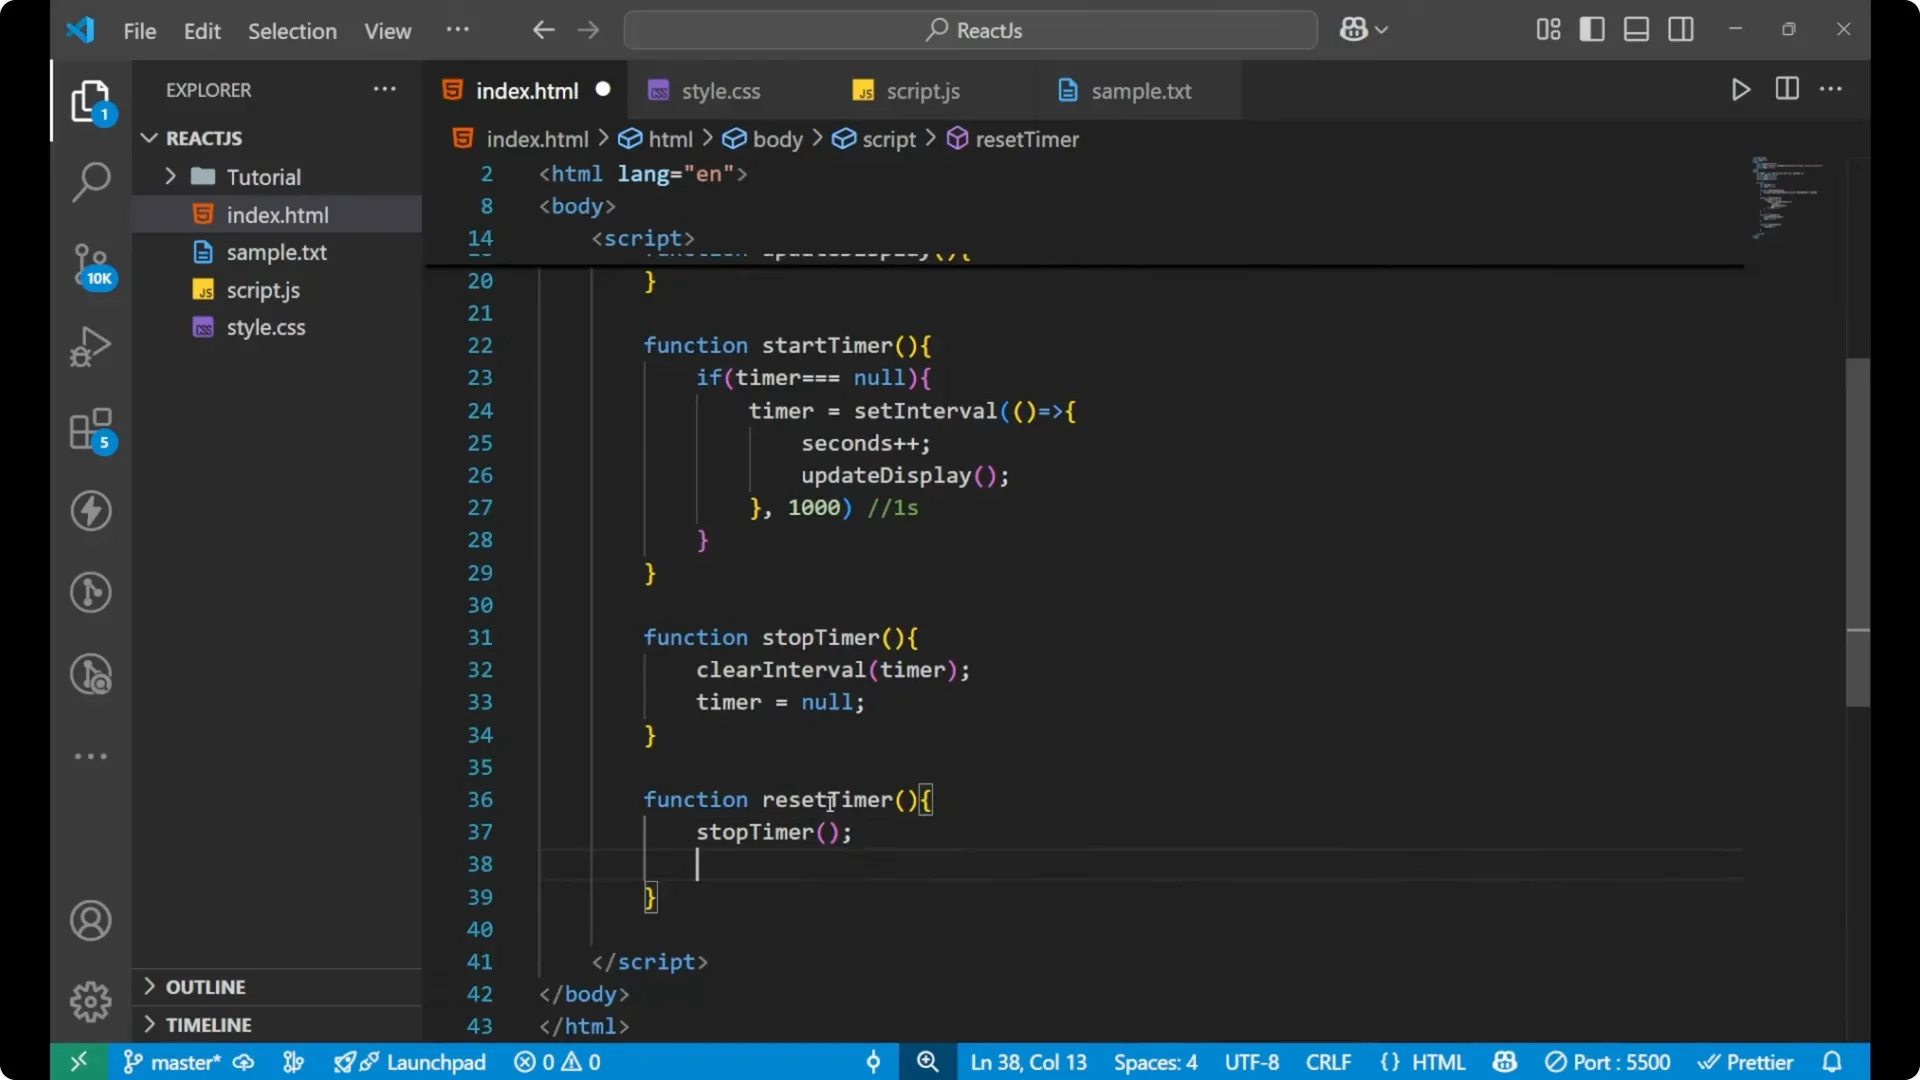Run the file with the play icon
Image resolution: width=1920 pixels, height=1080 pixels.
point(1740,89)
